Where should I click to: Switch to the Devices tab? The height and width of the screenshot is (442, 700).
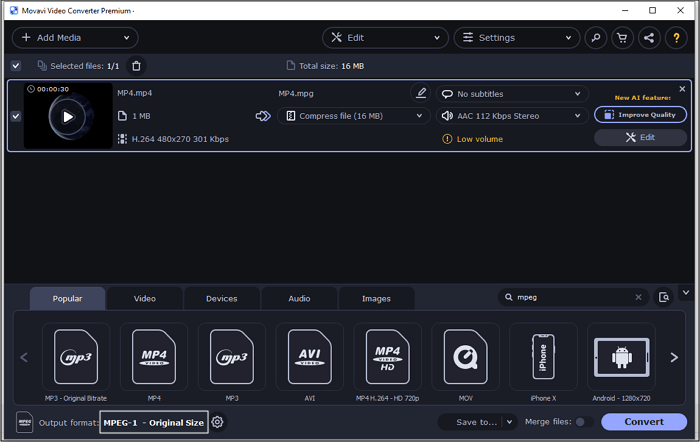tap(221, 298)
